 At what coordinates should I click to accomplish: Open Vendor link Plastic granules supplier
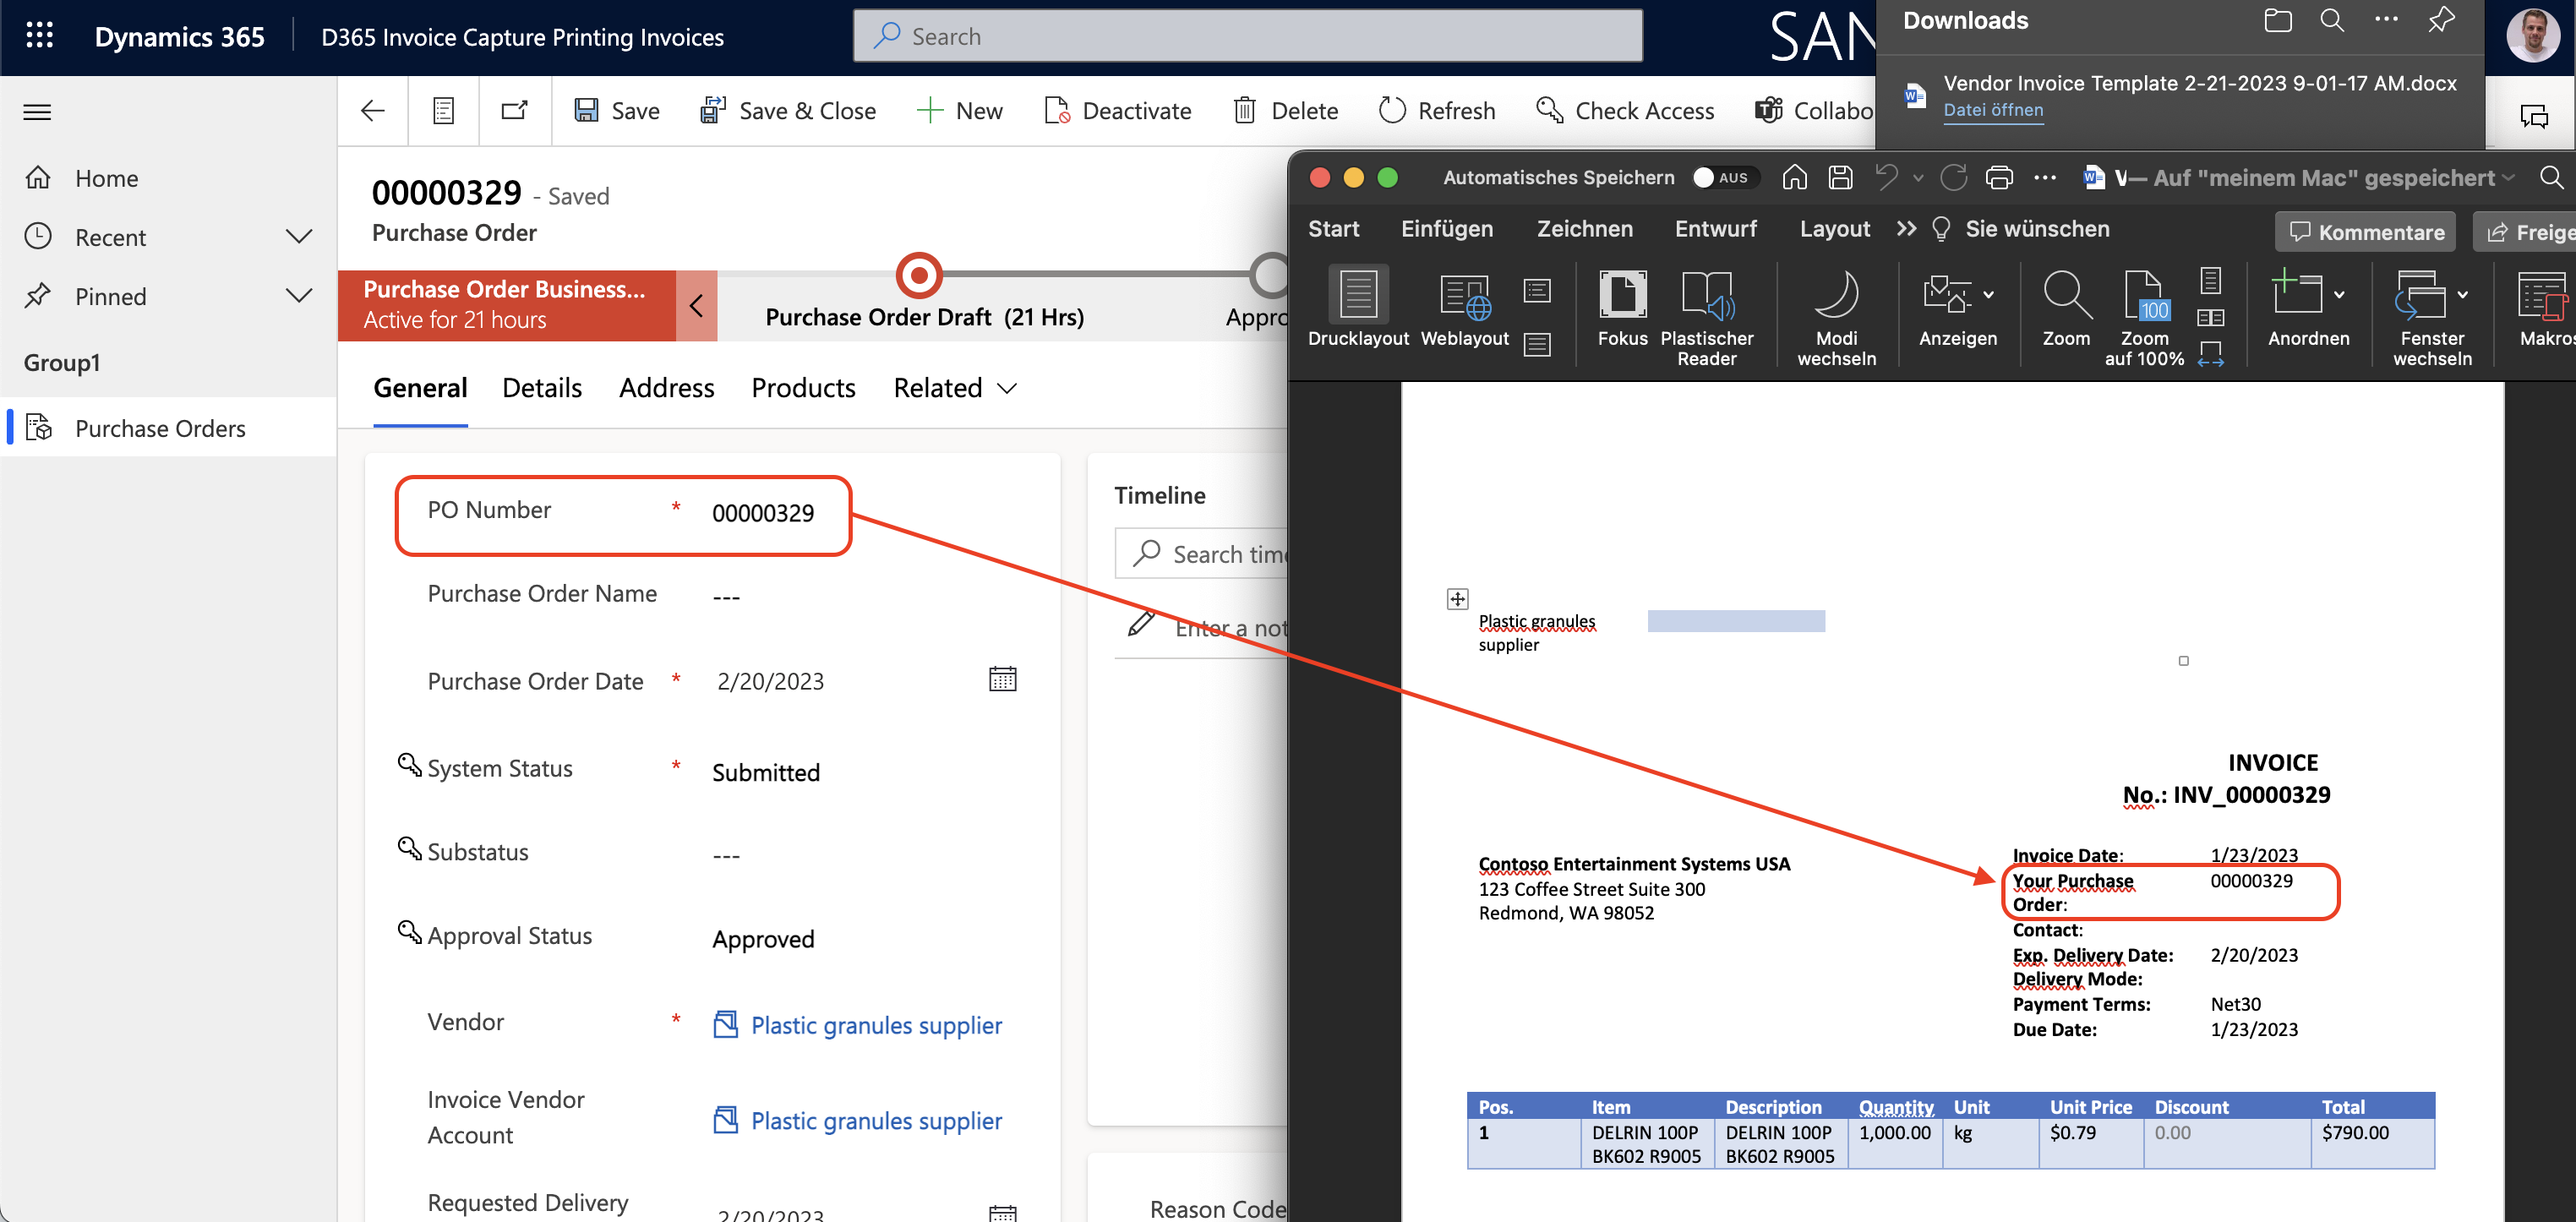point(876,1025)
